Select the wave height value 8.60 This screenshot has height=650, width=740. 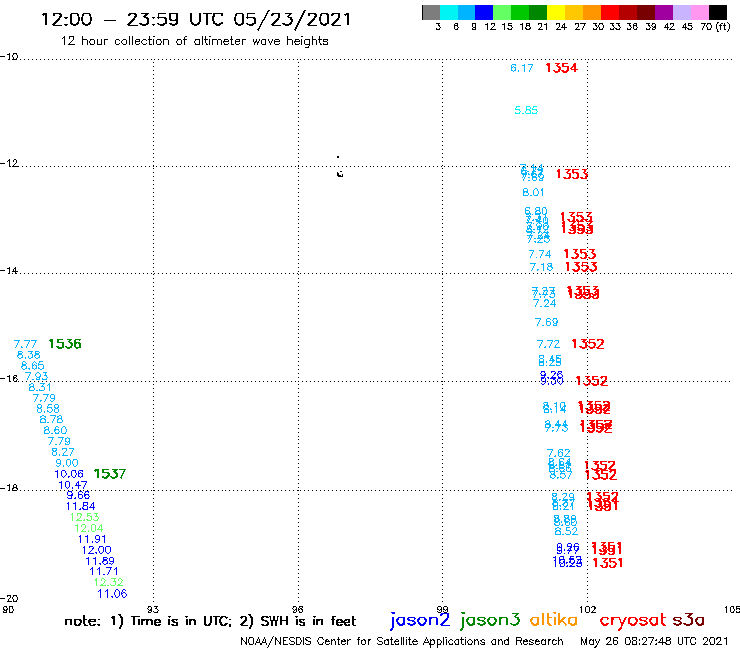coord(55,430)
